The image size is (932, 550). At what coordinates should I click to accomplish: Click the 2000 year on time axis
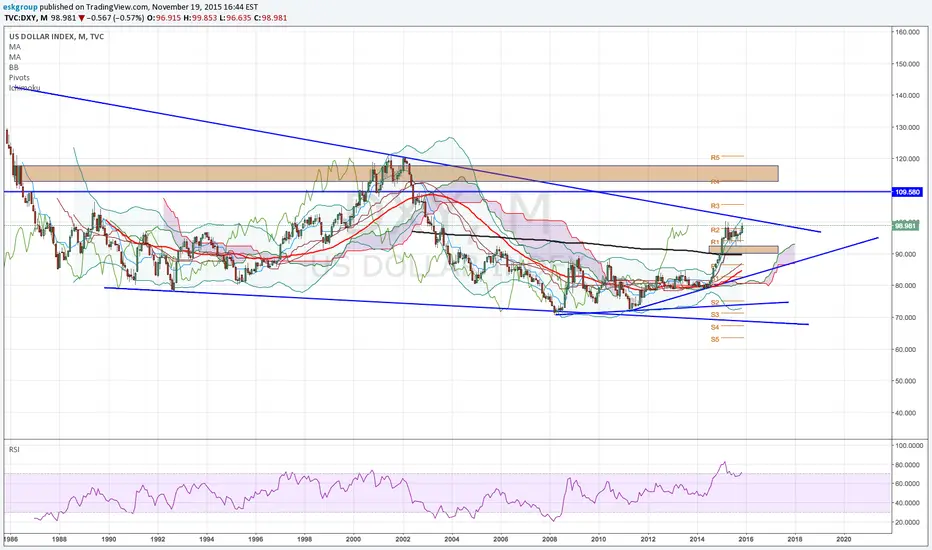coord(354,539)
